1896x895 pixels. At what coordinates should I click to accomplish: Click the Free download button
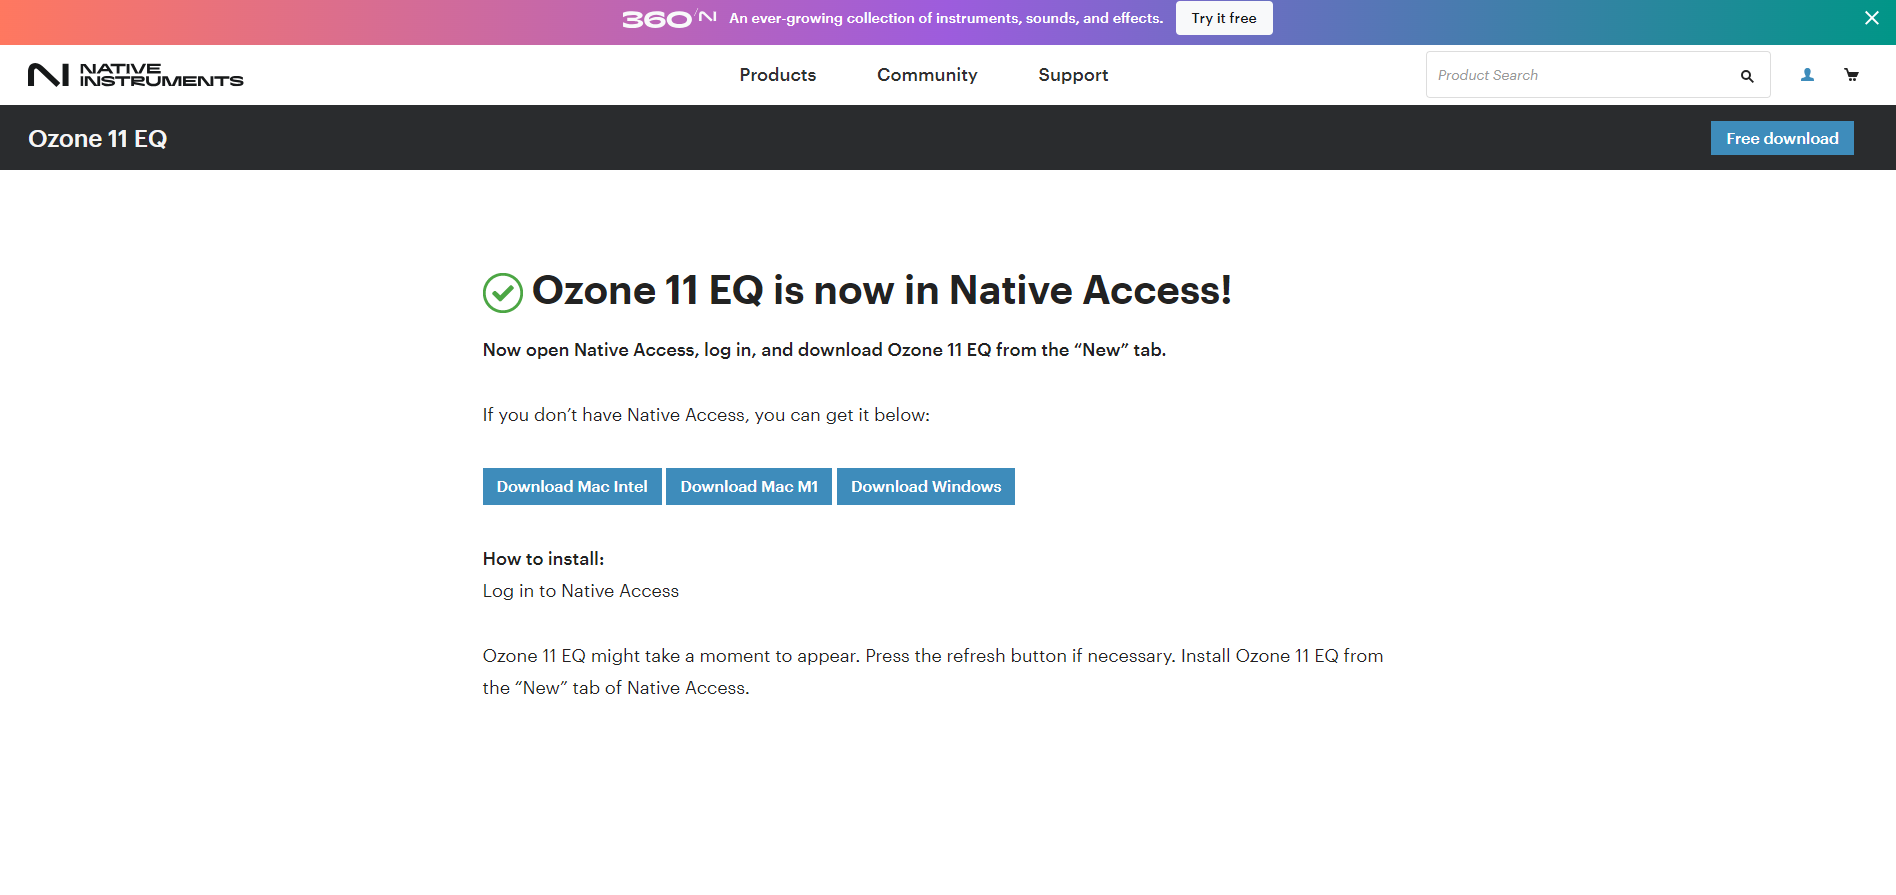click(1782, 138)
